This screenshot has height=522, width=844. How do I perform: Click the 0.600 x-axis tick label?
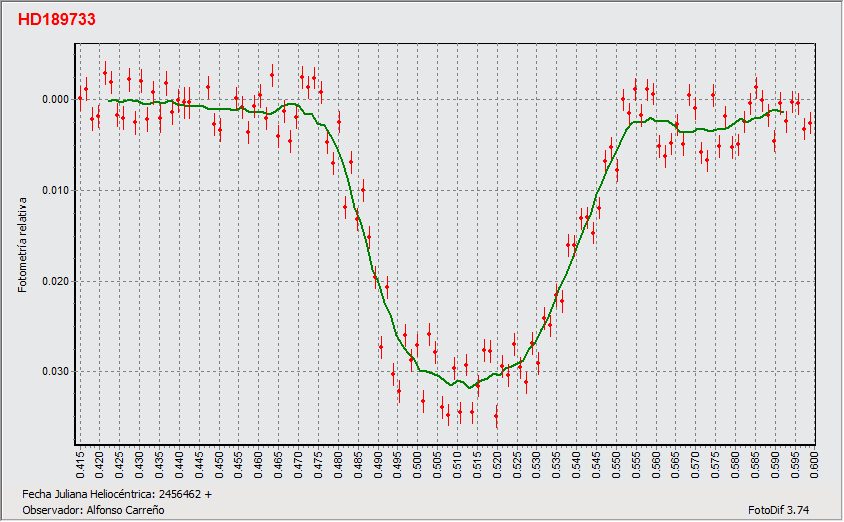pyautogui.click(x=814, y=464)
